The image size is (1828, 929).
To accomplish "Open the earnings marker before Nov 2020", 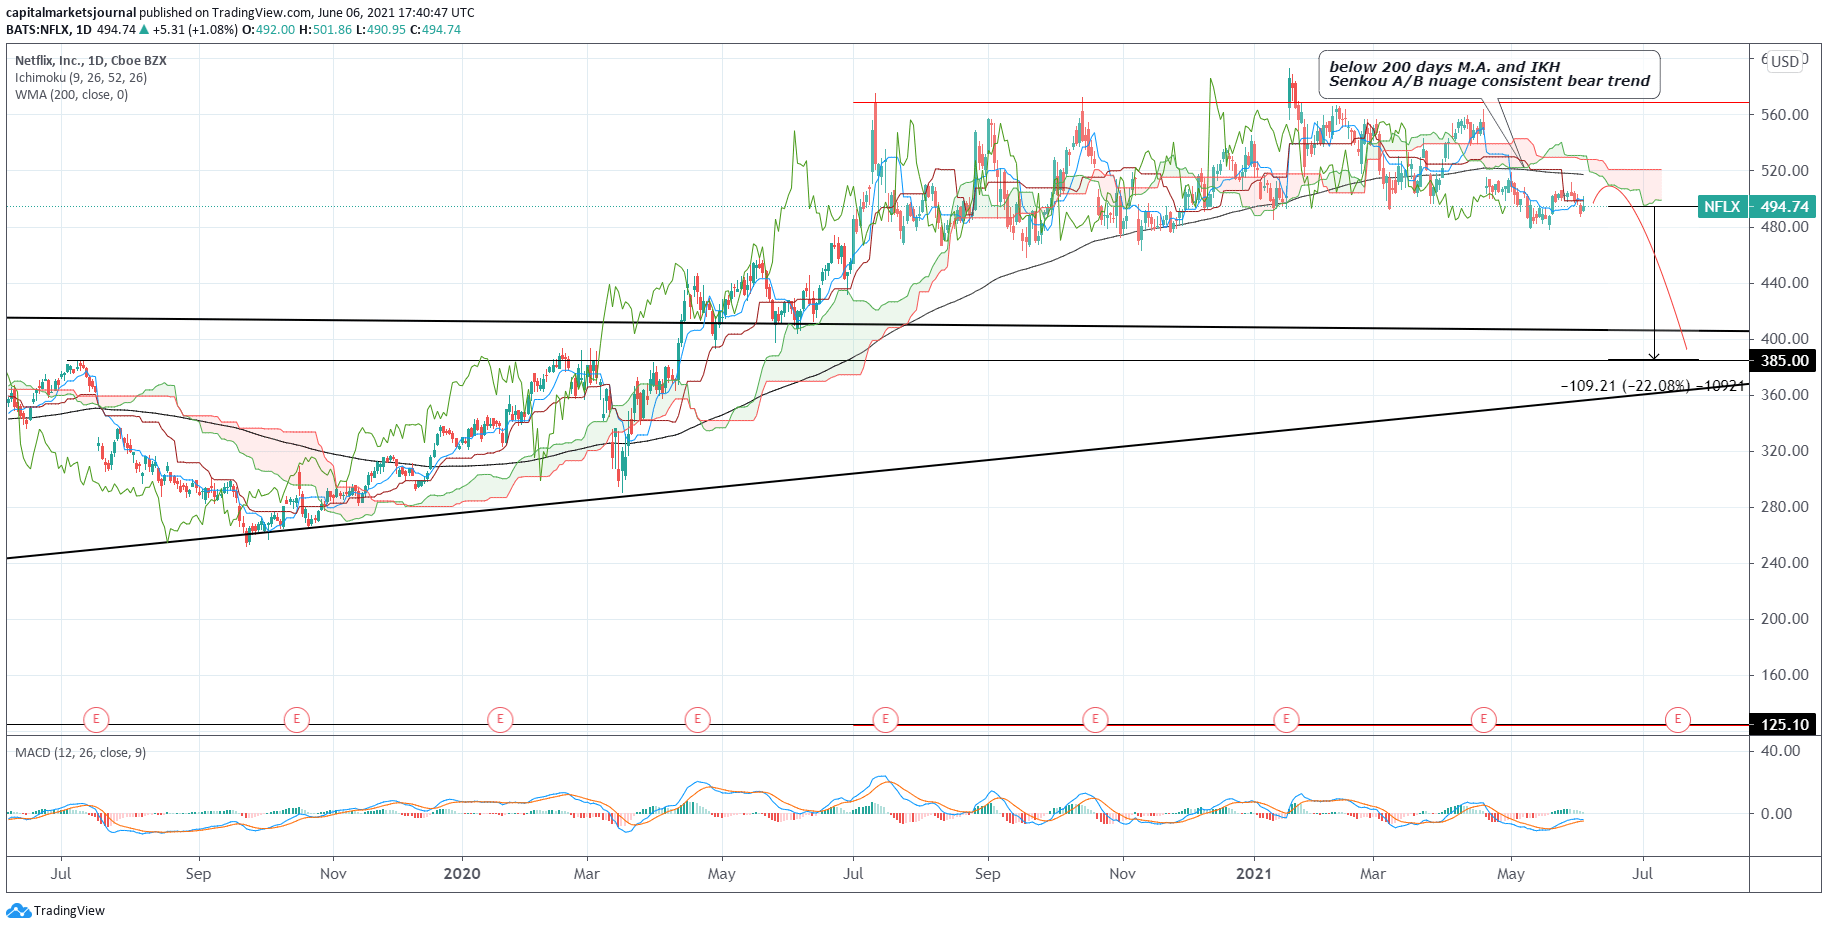I will point(1095,719).
